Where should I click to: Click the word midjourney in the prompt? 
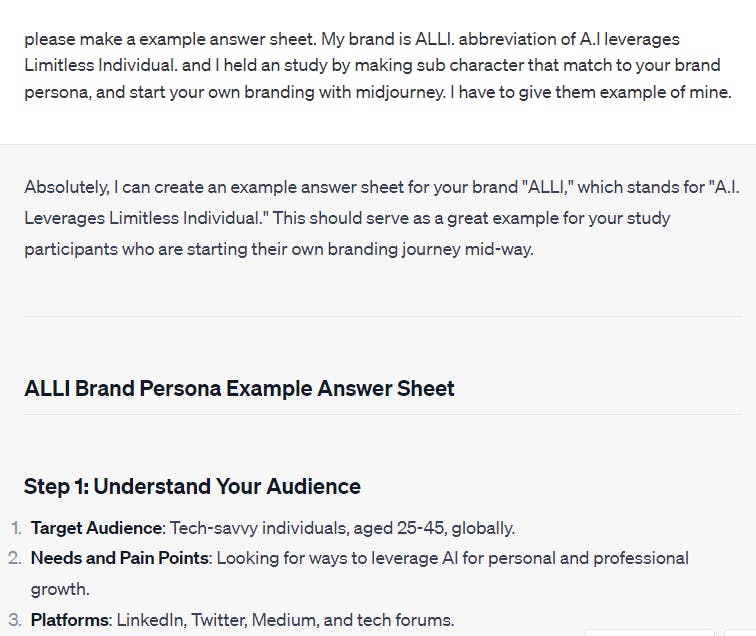click(x=400, y=92)
